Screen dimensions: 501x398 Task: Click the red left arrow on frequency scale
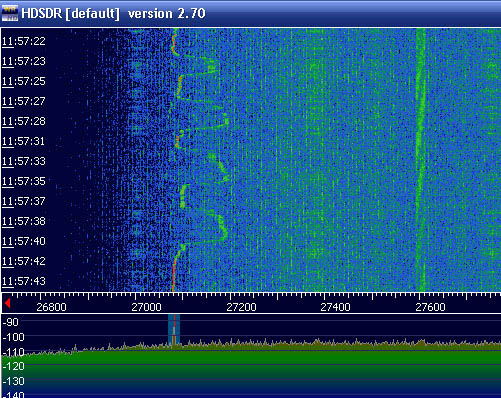(x=7, y=303)
